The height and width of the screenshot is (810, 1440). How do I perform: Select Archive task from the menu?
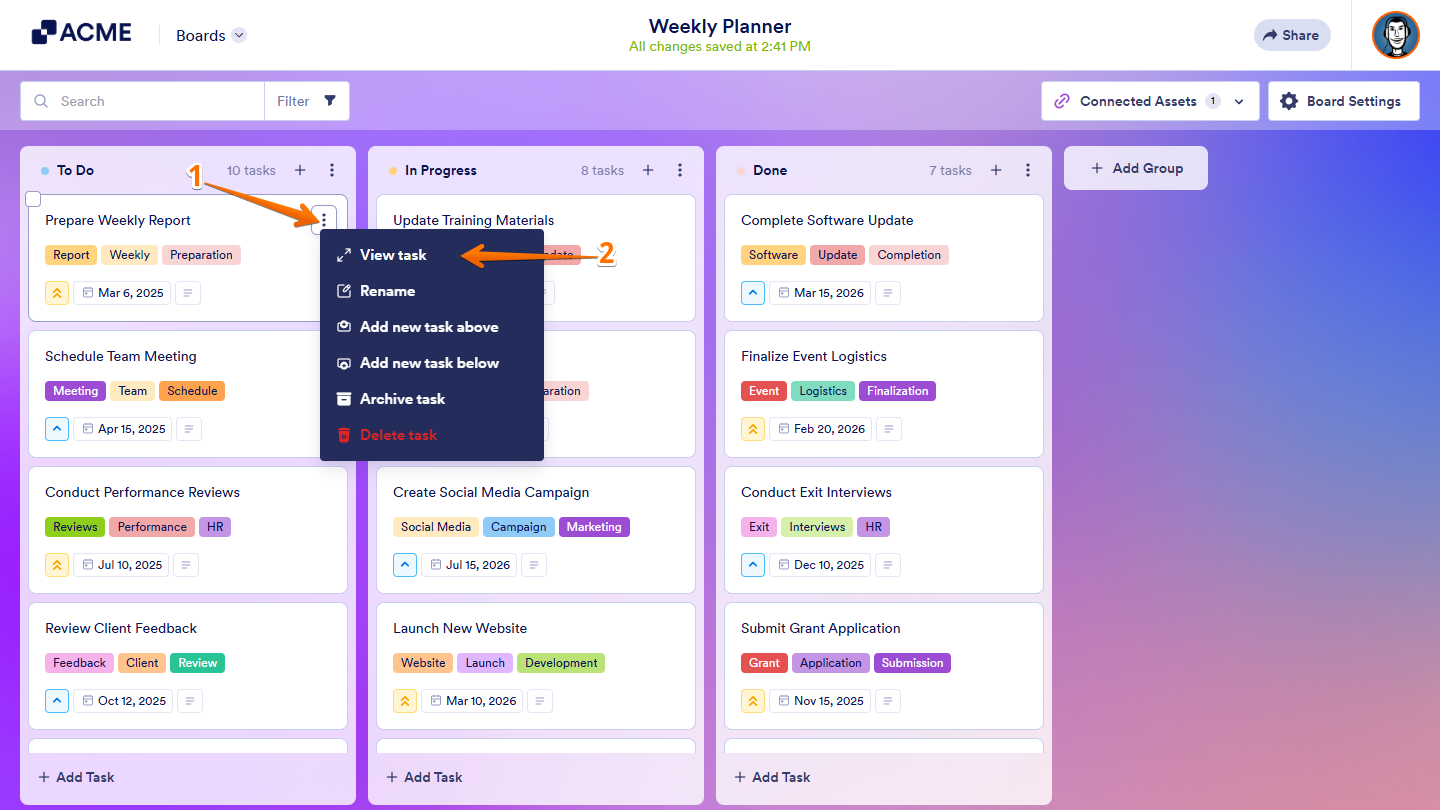point(404,398)
